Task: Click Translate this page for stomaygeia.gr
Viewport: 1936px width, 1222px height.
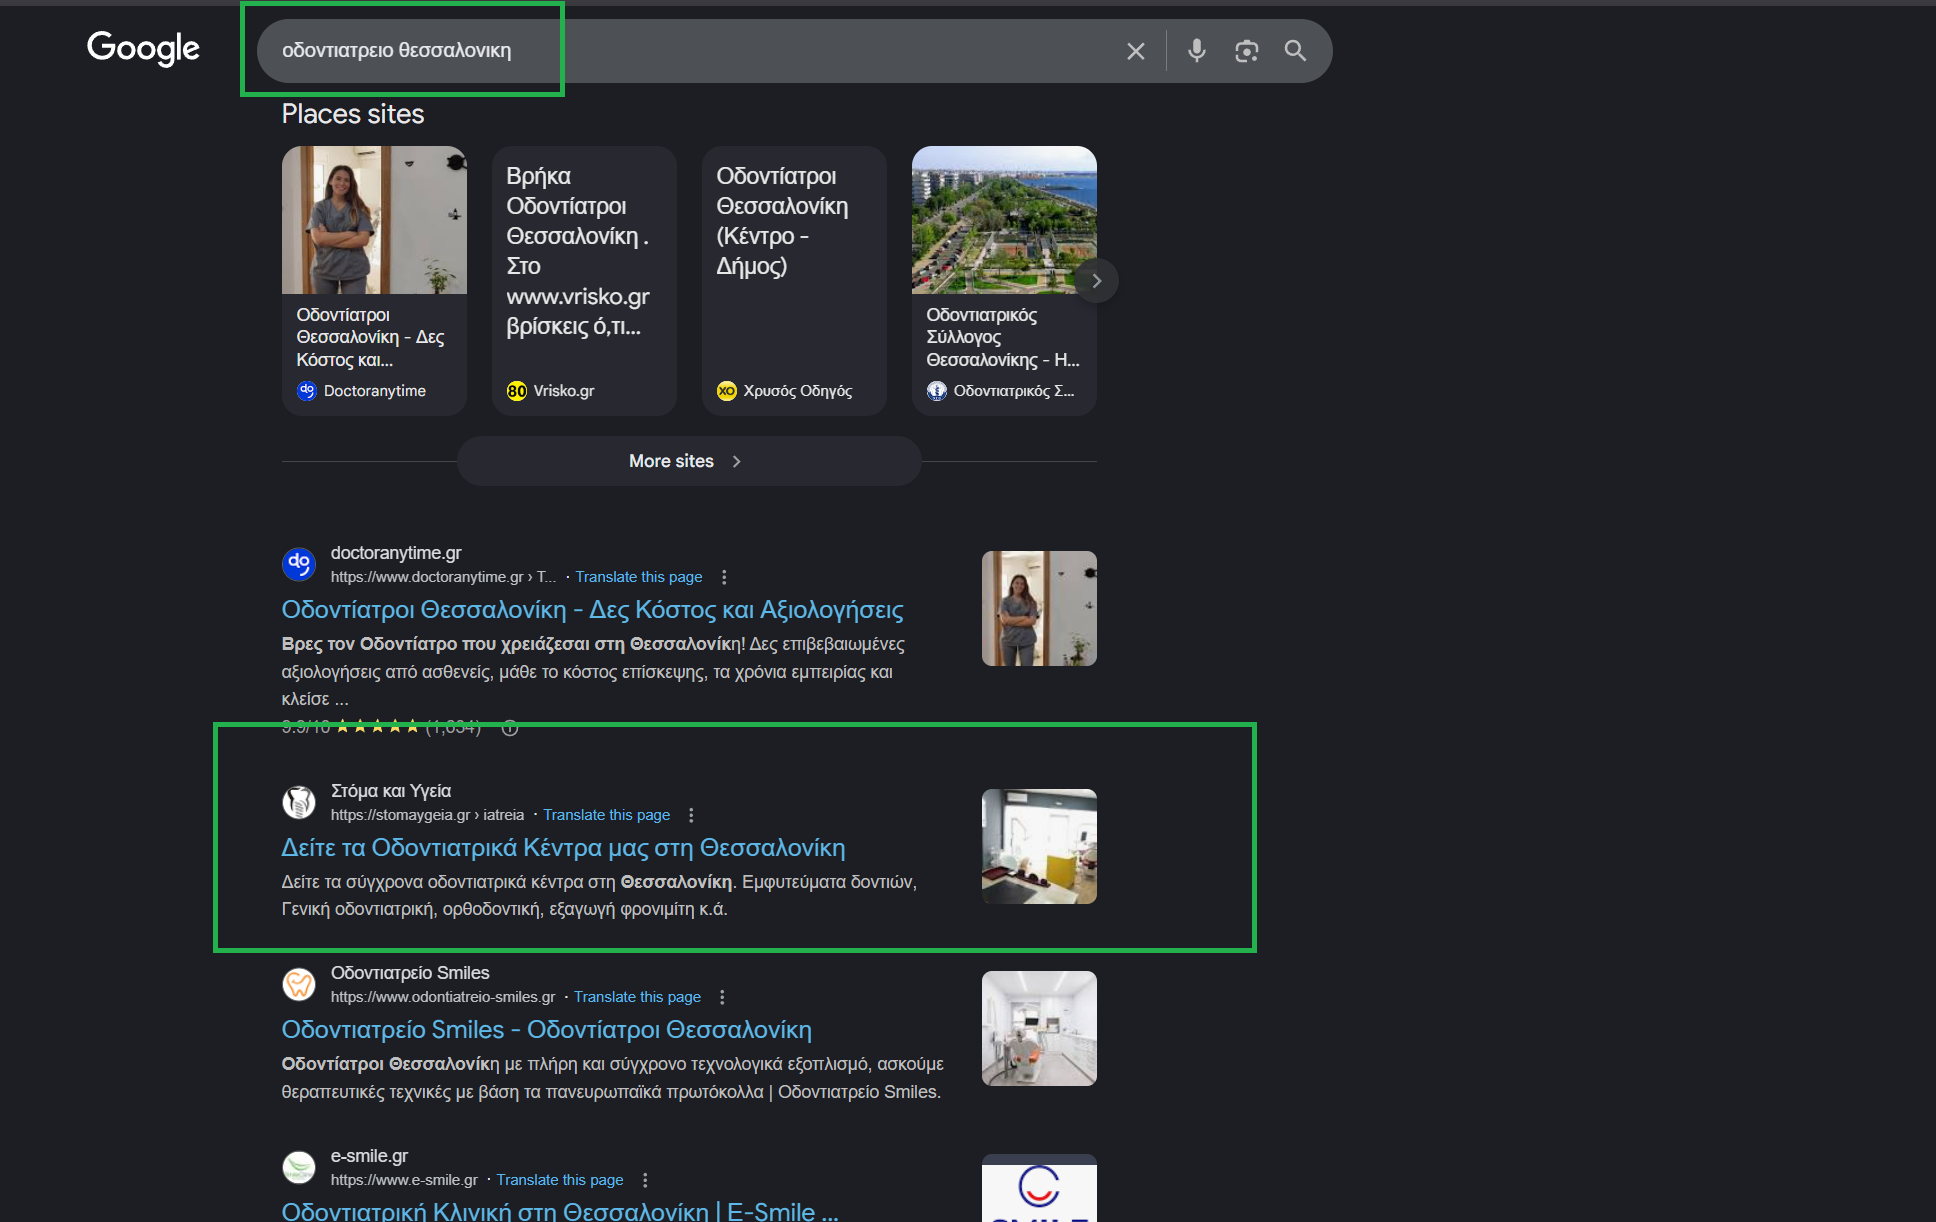Action: (x=606, y=815)
